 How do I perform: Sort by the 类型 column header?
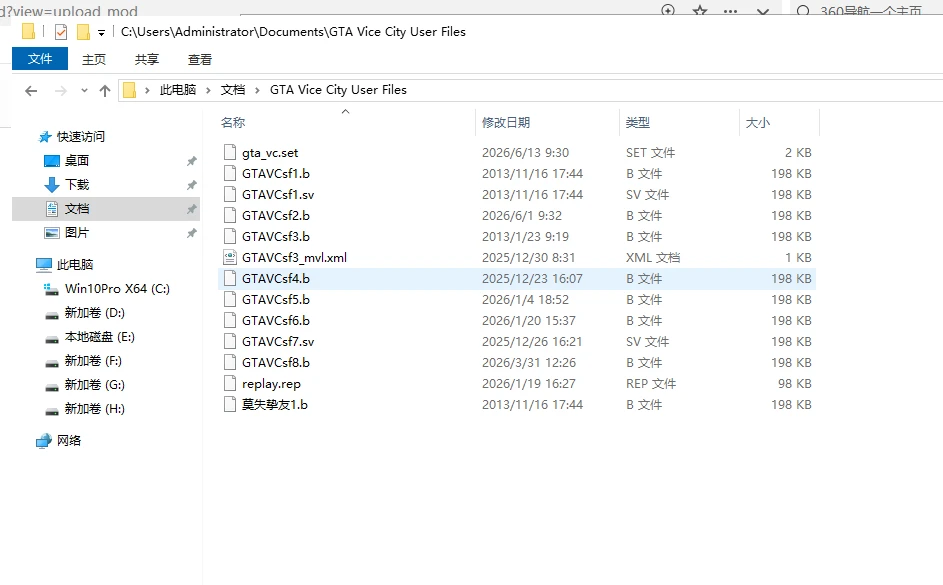[637, 123]
